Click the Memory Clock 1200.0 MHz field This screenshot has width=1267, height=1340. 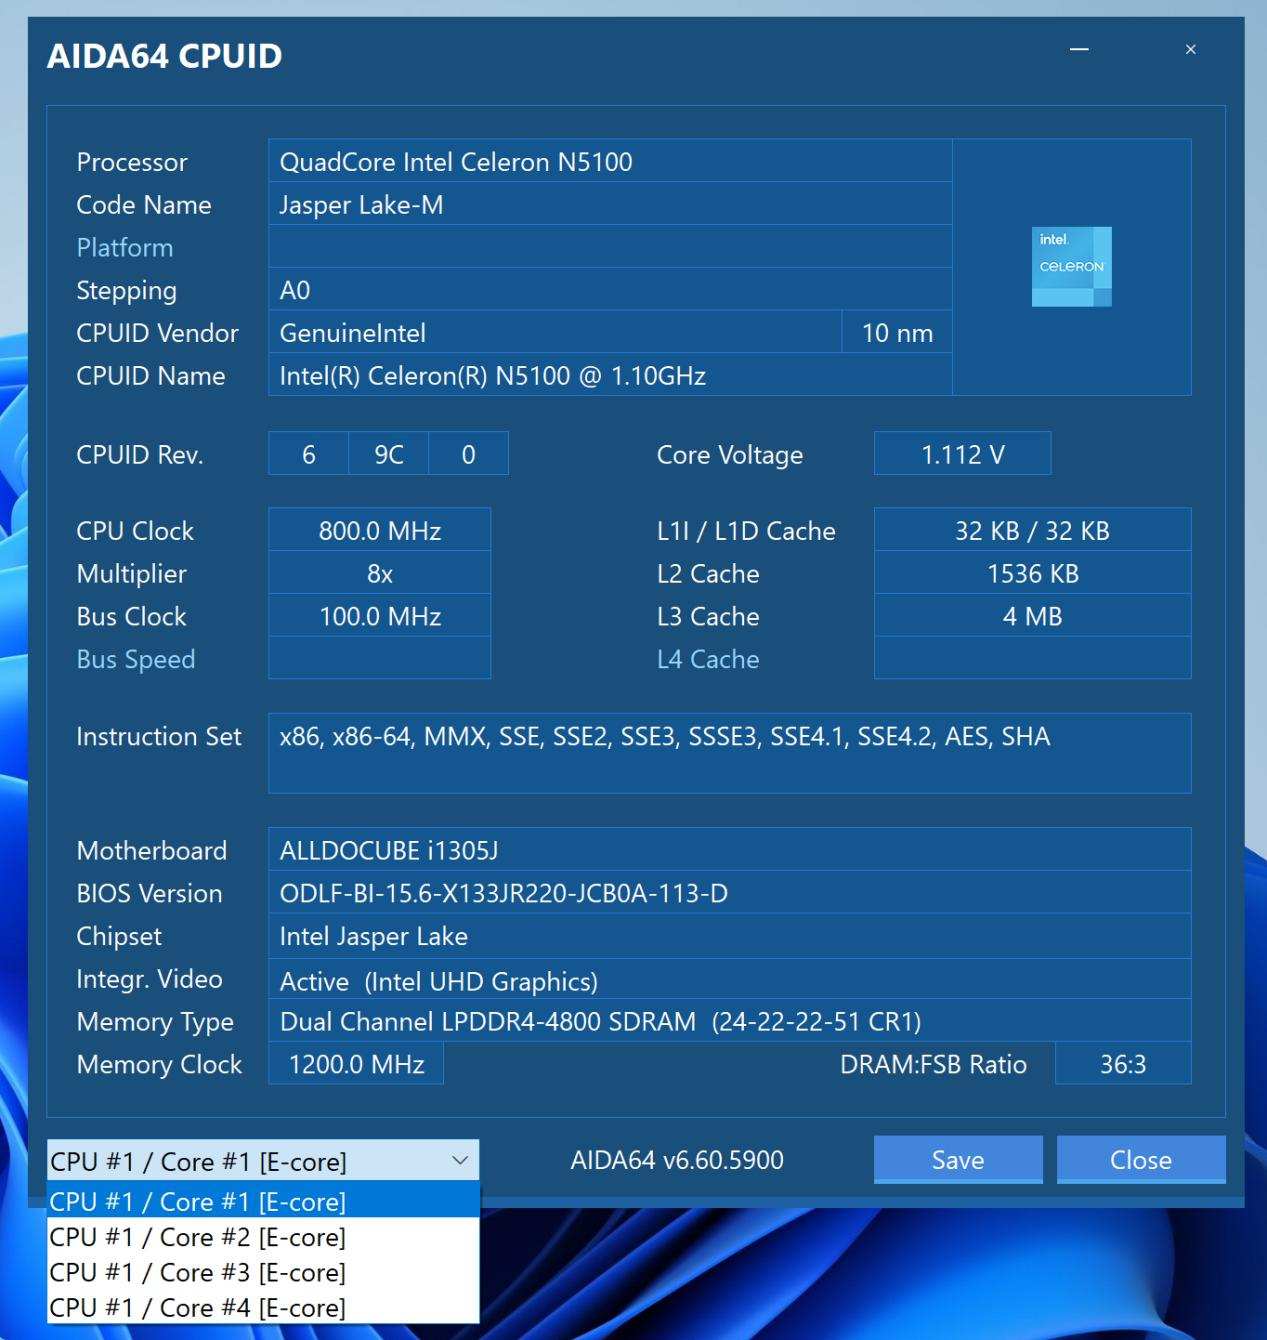356,1064
